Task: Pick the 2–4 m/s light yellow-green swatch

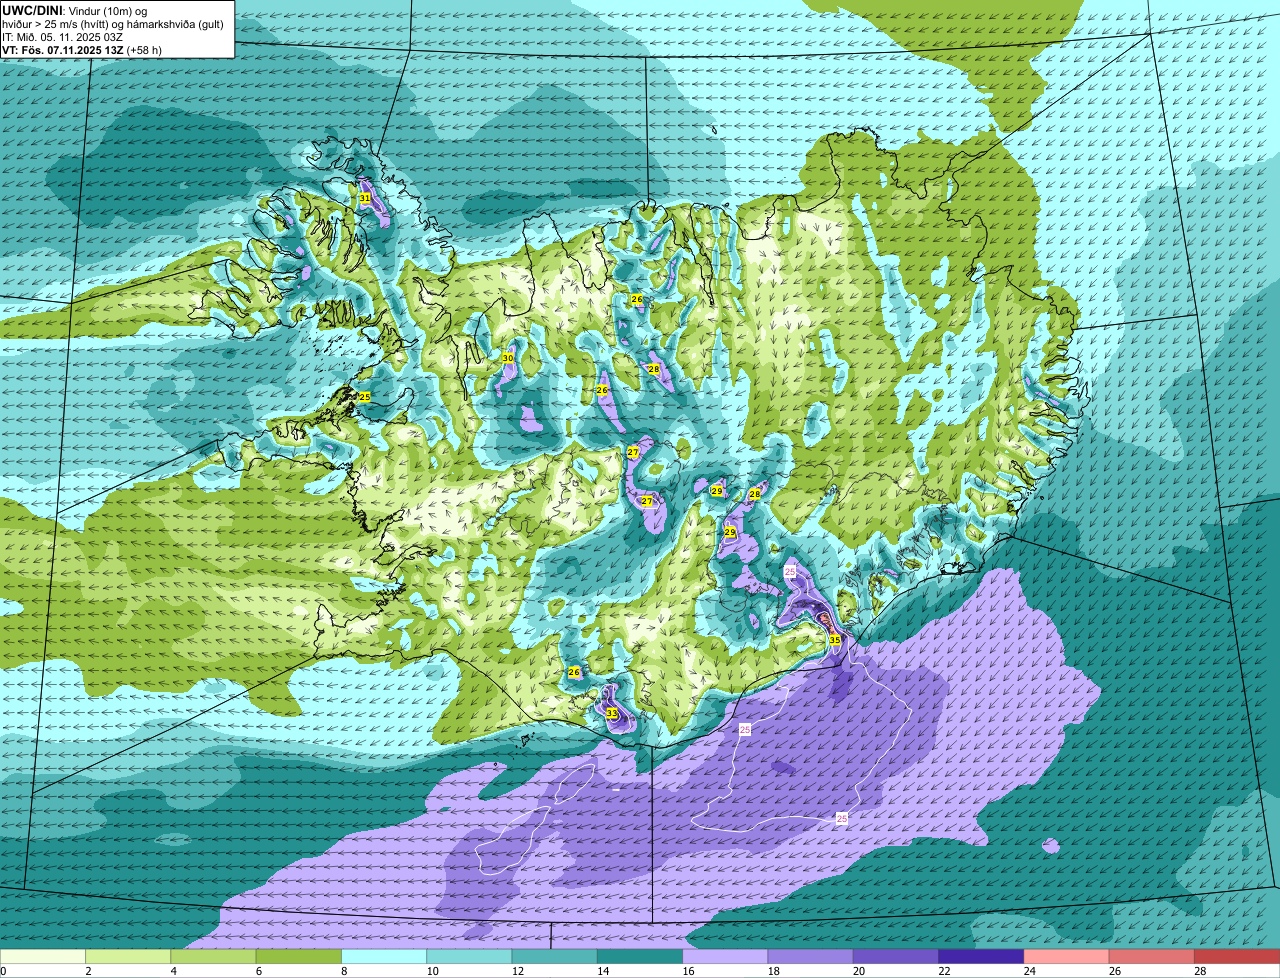Action: click(x=128, y=957)
